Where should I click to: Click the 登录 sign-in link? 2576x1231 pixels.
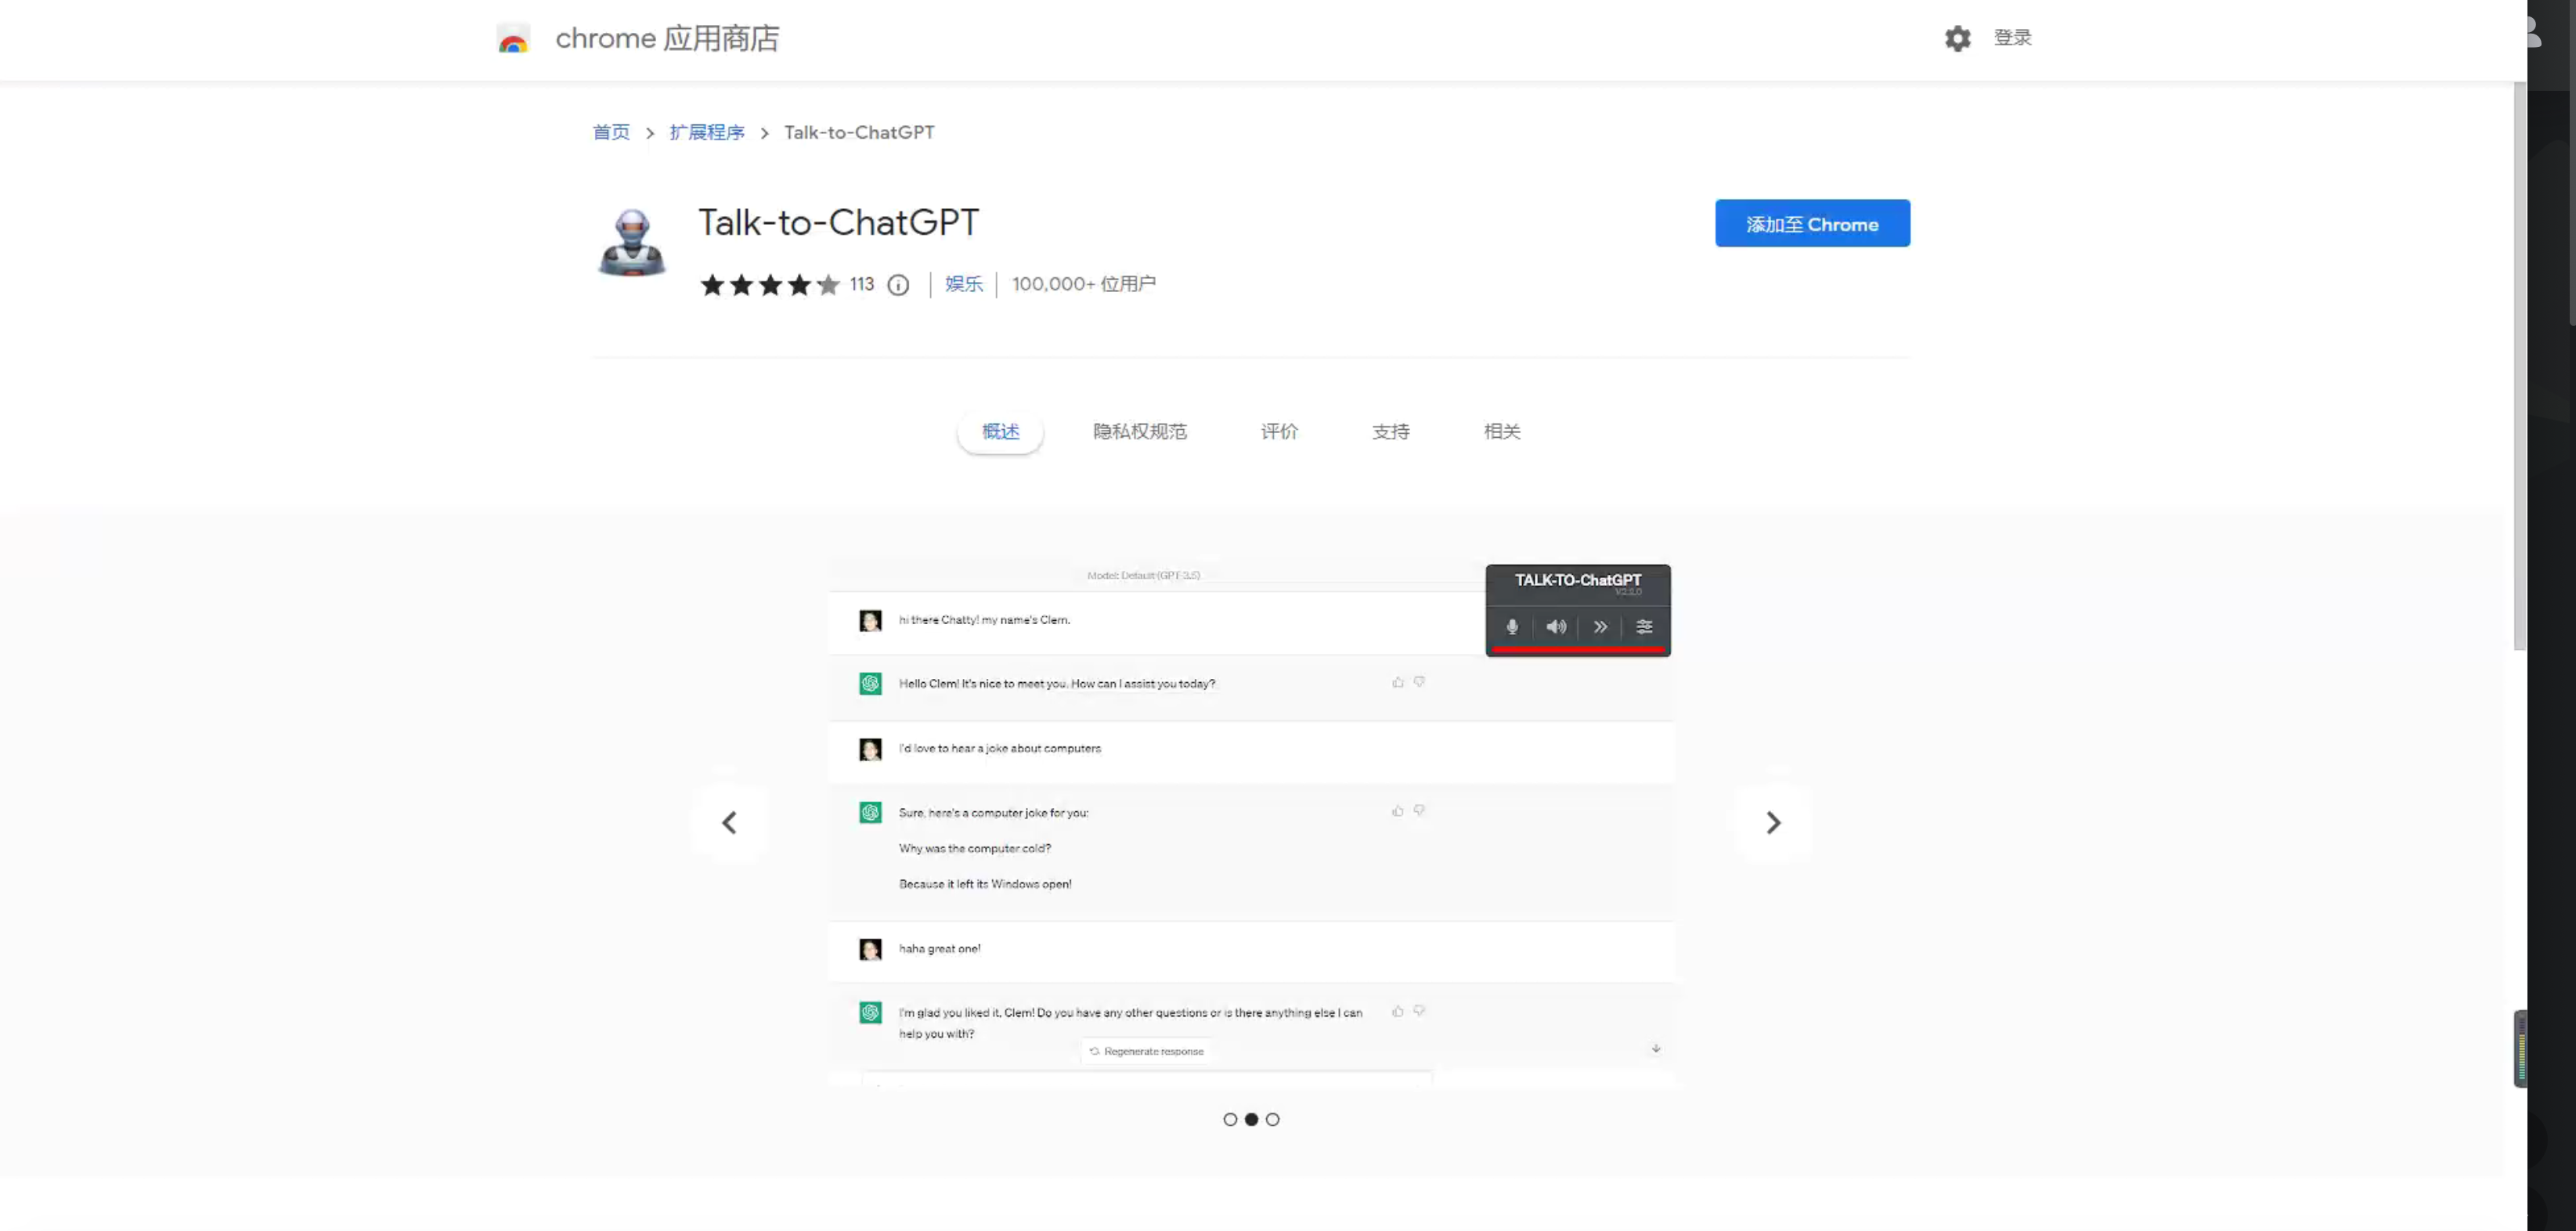(2012, 38)
